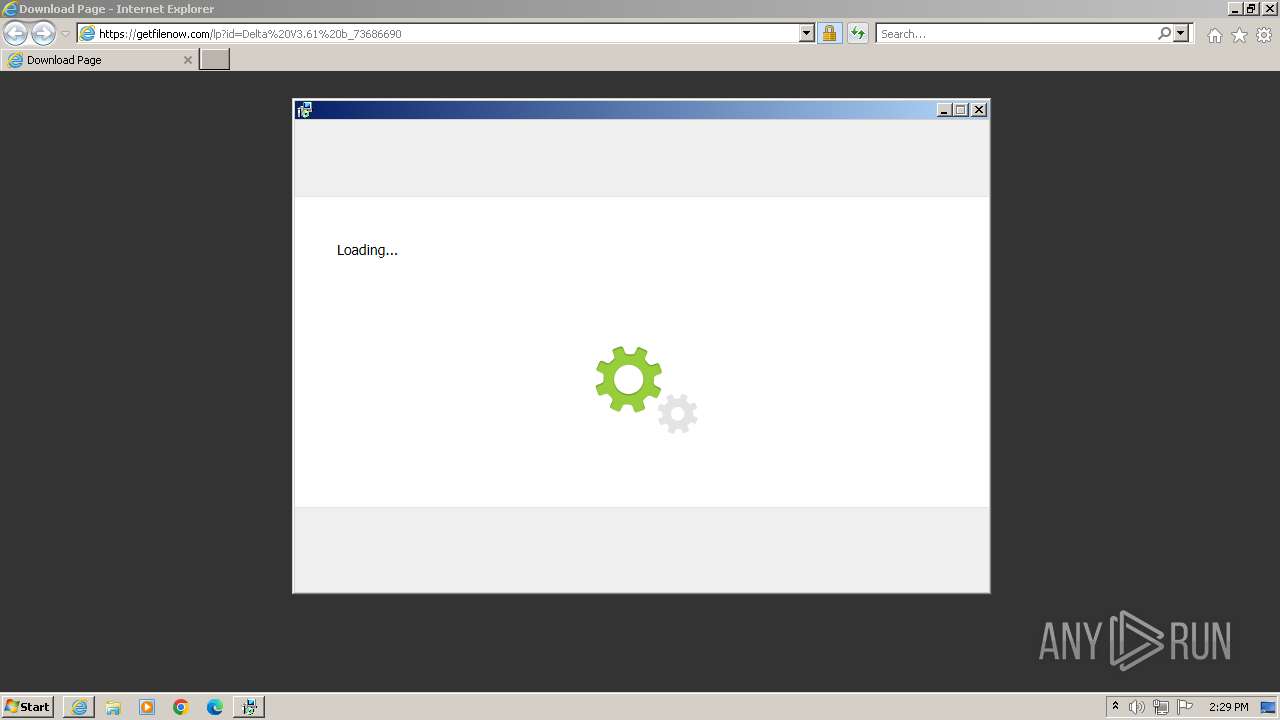Viewport: 1280px width, 720px height.
Task: View the security lock report icon
Action: (x=829, y=33)
